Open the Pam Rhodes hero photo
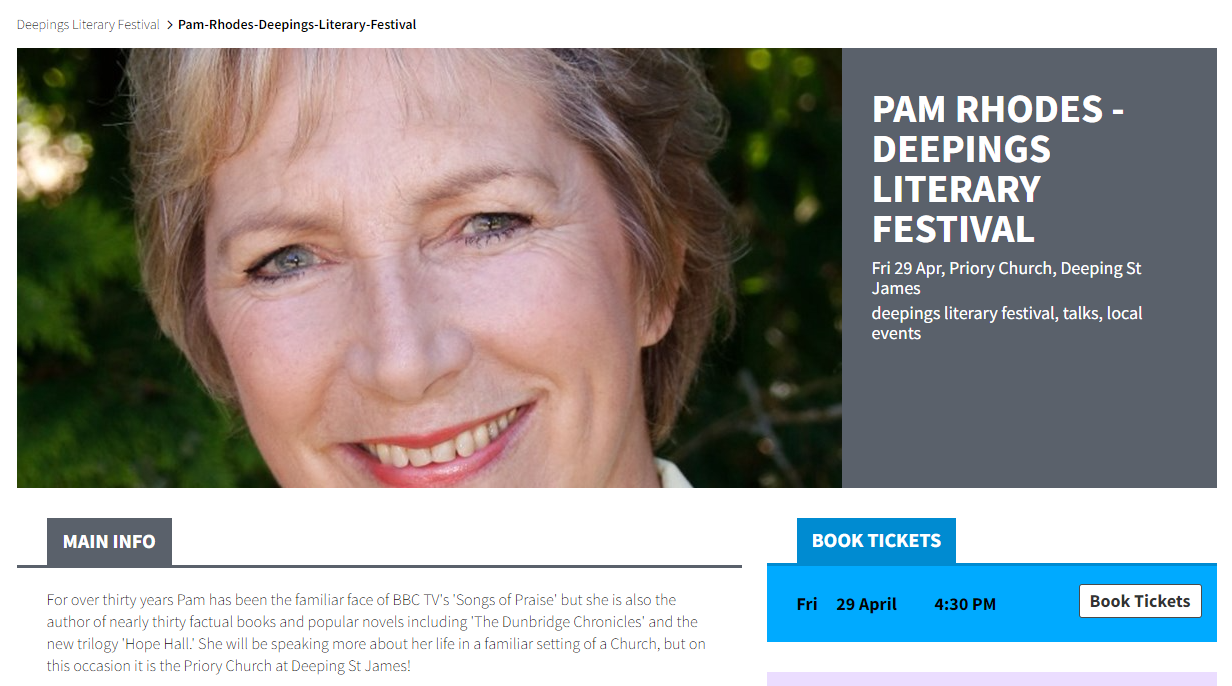Viewport: 1232px width, 686px height. [x=429, y=268]
